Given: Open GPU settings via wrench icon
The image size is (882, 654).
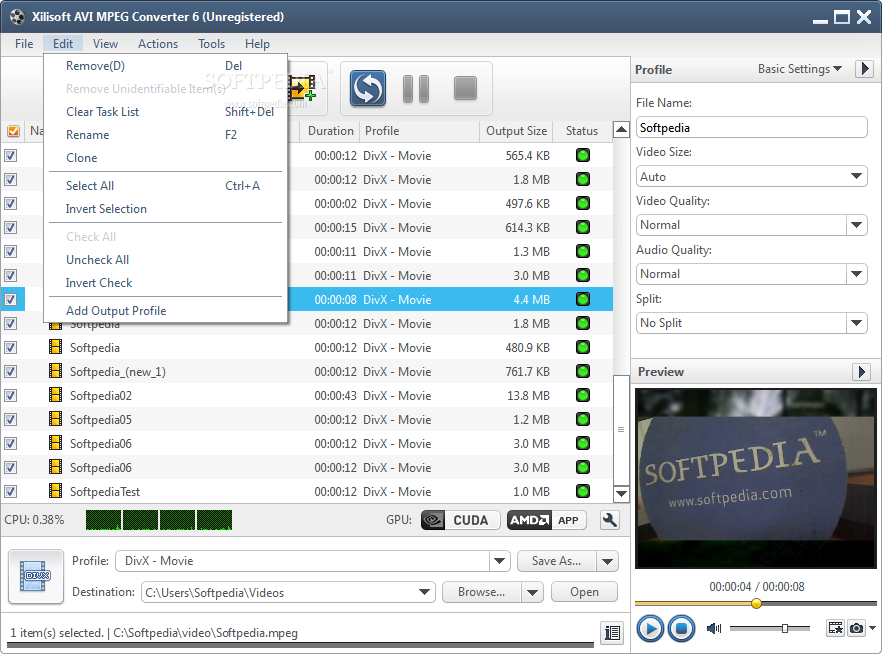Looking at the screenshot, I should [x=609, y=520].
